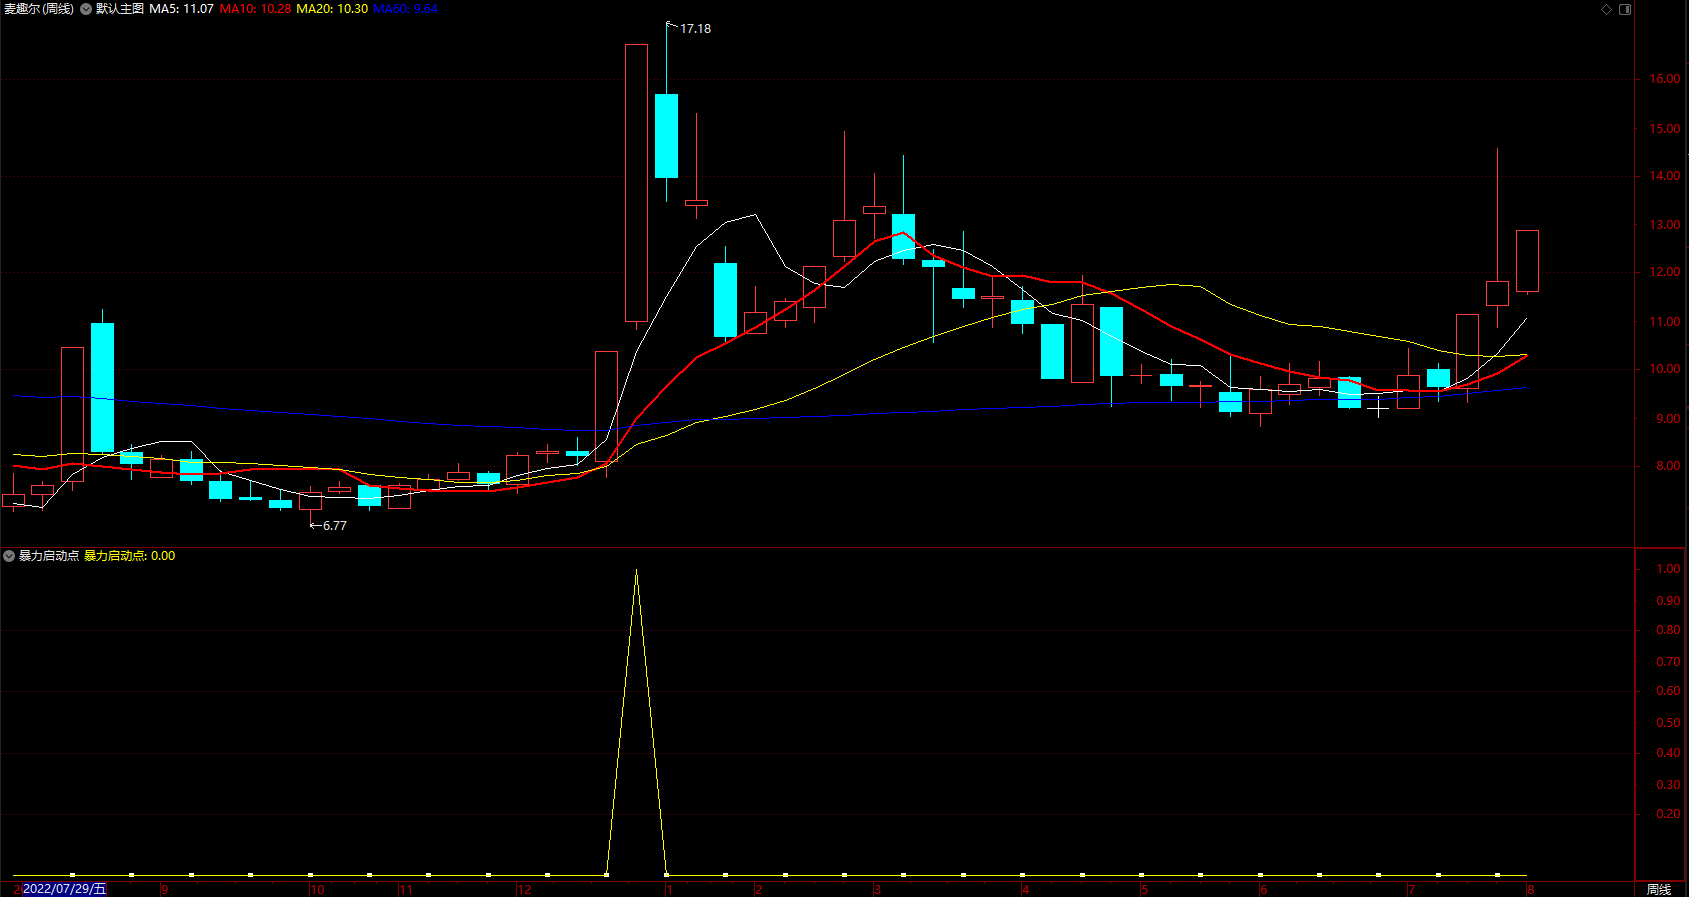1689x897 pixels.
Task: Click the yellow indicator spike peak at 1.00
Action: (x=636, y=570)
